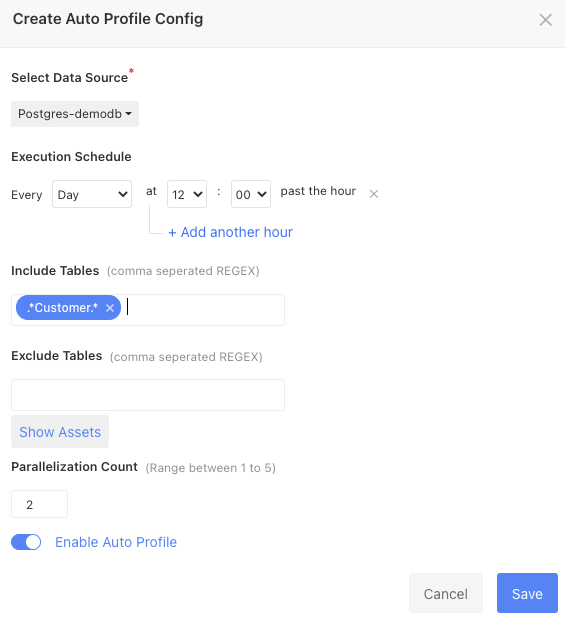Click the chevron arrow in Day selector
This screenshot has width=565, height=623.
[x=123, y=194]
